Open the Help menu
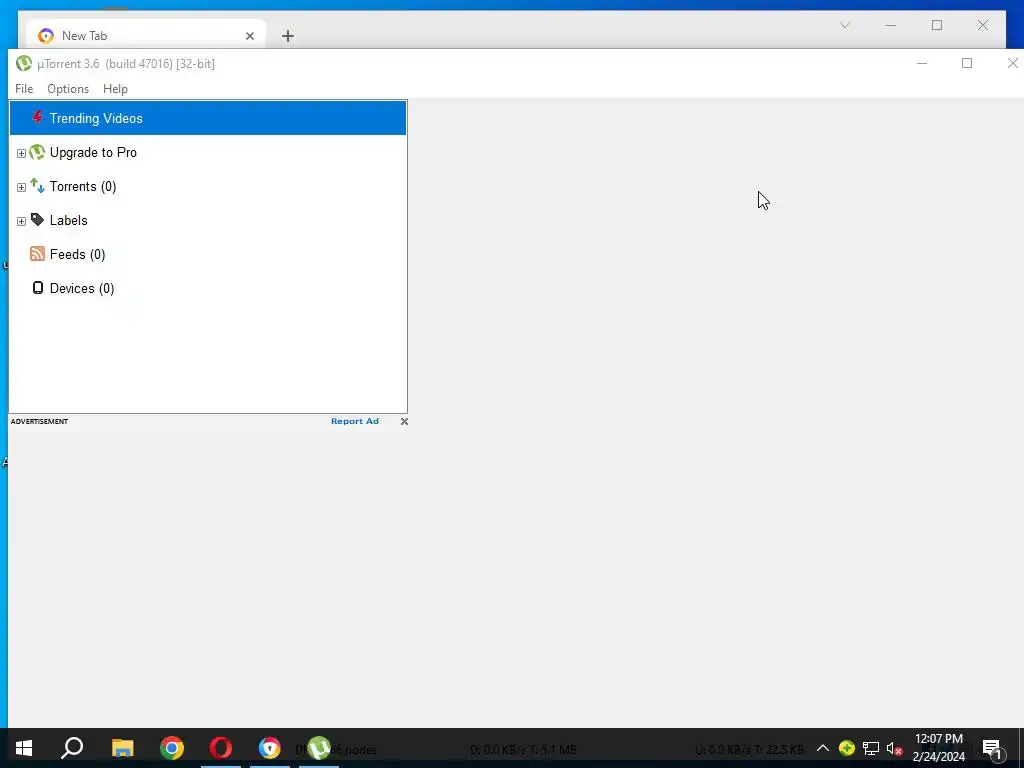1024x768 pixels. [x=116, y=89]
